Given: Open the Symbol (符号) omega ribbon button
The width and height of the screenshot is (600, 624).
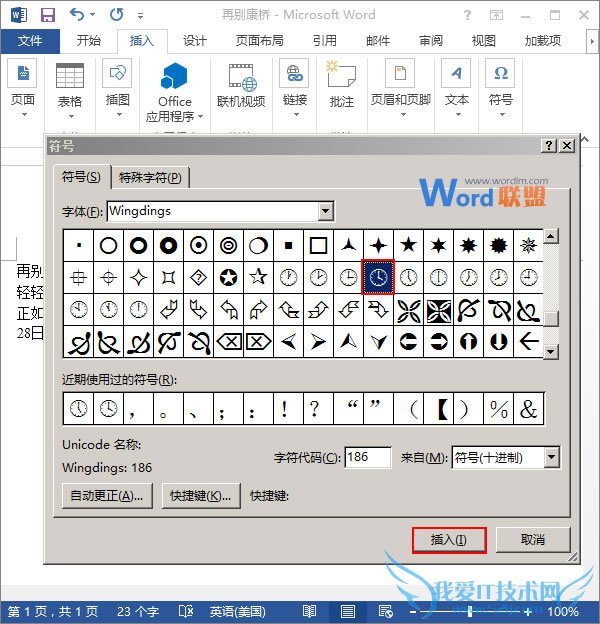Looking at the screenshot, I should (x=501, y=88).
